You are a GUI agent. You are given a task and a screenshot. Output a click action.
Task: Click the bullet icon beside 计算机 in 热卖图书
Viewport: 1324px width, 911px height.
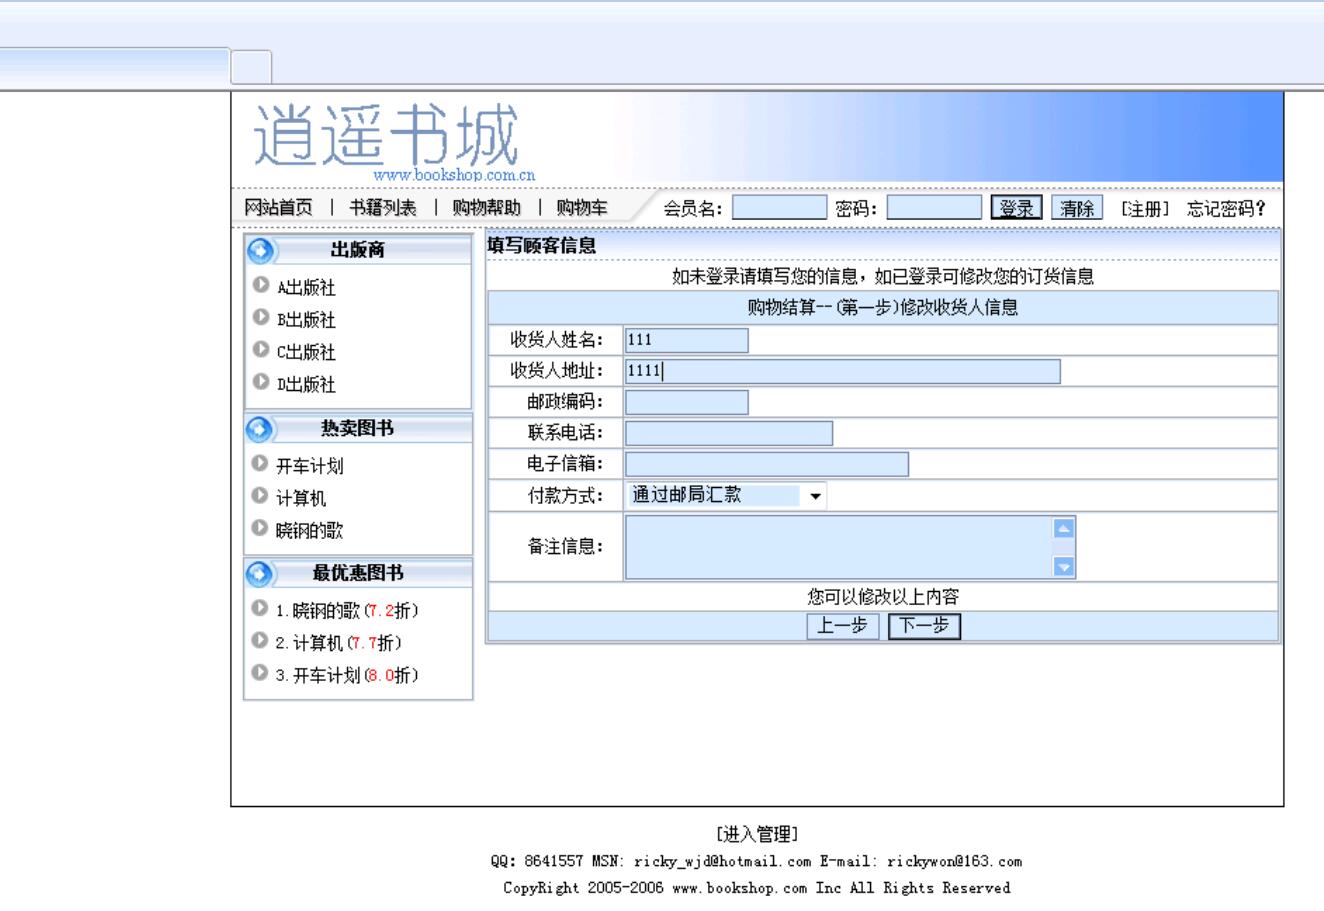click(x=261, y=495)
